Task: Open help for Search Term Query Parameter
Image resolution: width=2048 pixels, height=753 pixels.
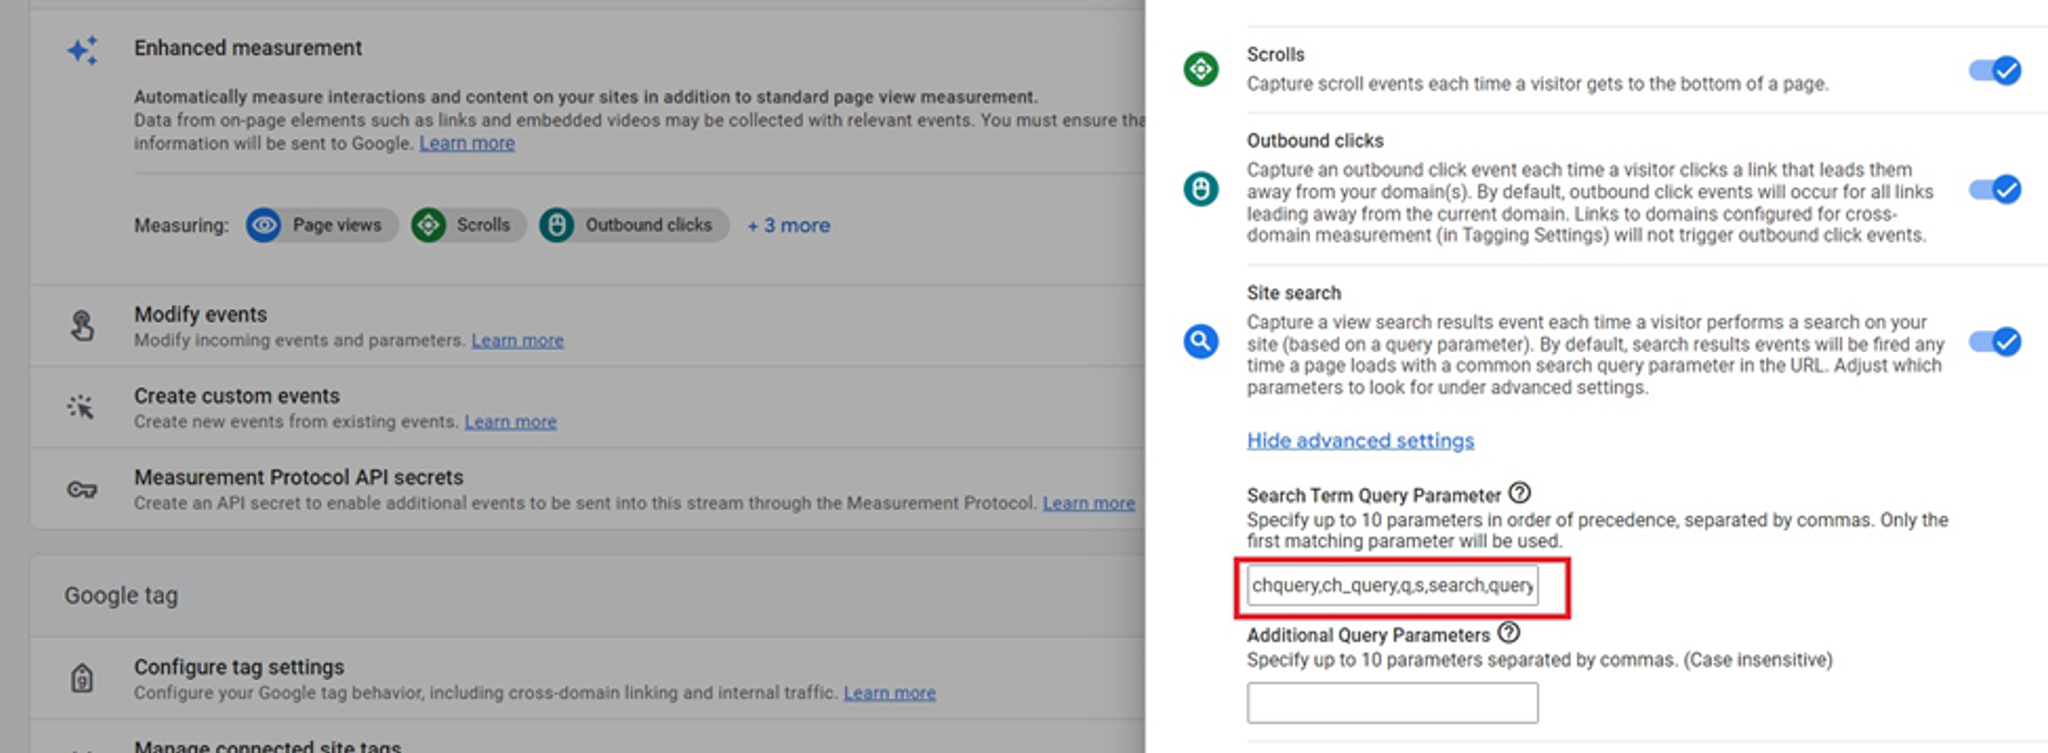Action: pos(1520,493)
